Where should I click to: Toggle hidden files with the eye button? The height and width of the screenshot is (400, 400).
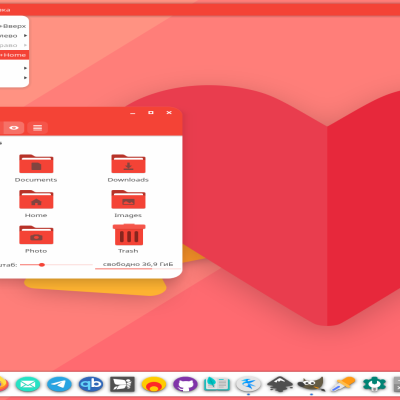tap(14, 128)
